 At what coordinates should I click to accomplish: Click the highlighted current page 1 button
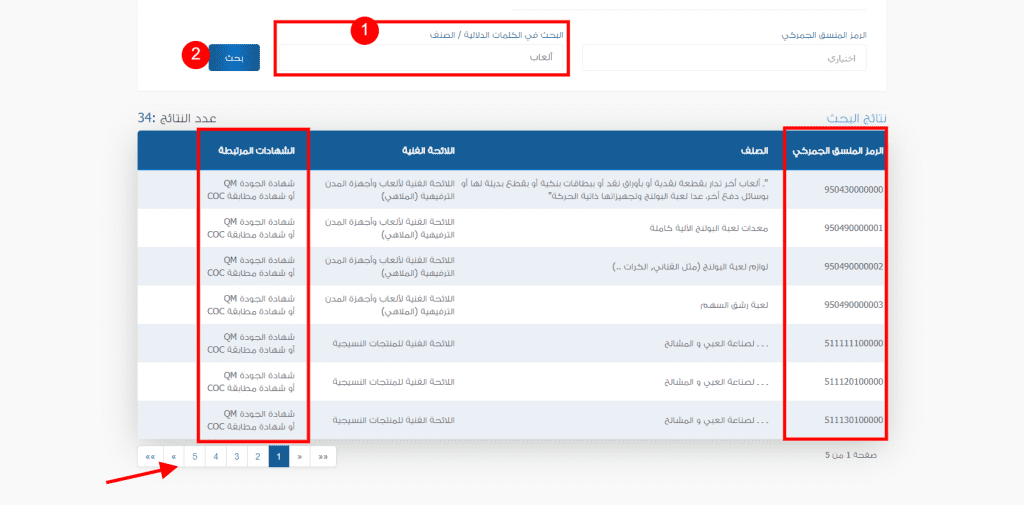(279, 457)
